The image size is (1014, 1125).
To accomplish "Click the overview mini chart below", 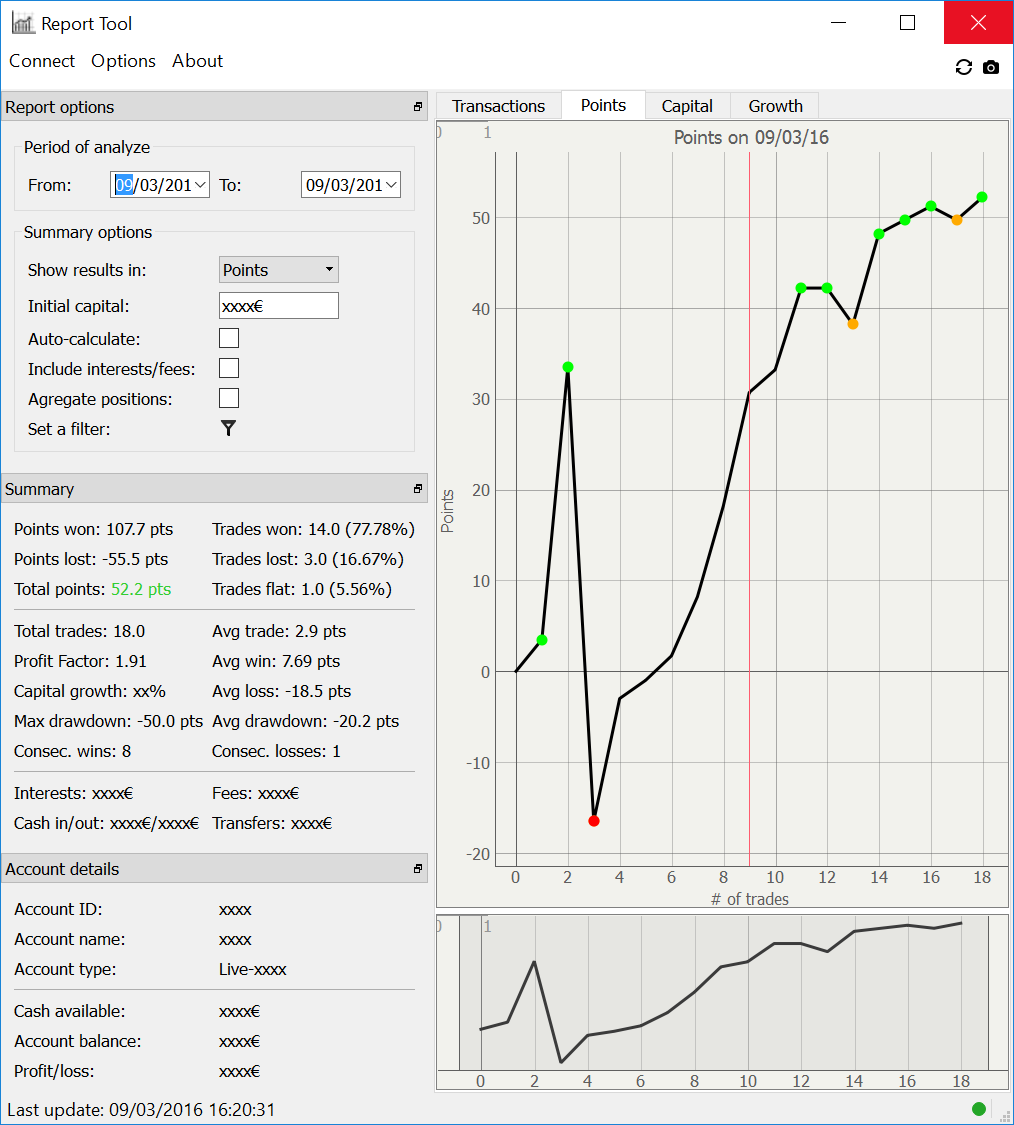I will coord(723,1002).
